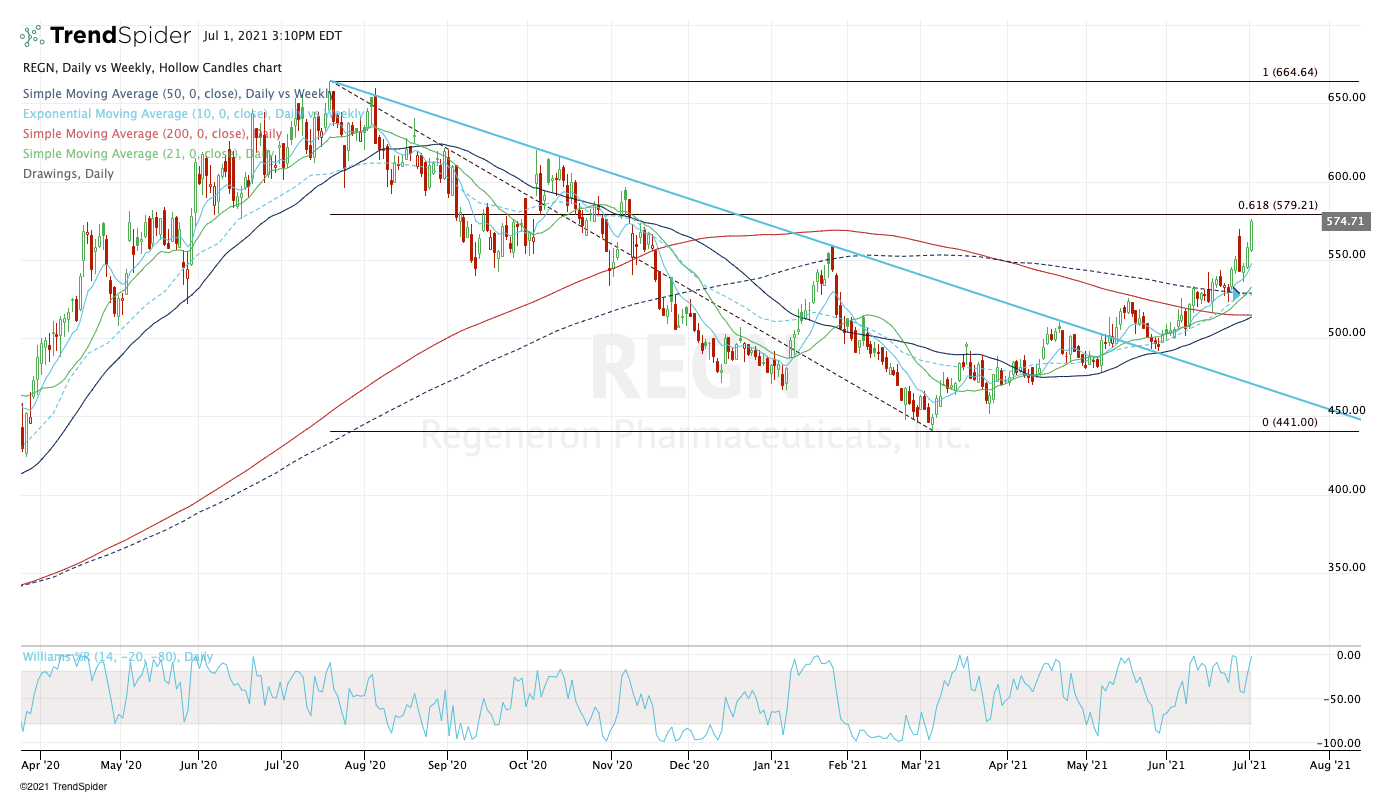Click the 650.00 price axis label

1346,98
